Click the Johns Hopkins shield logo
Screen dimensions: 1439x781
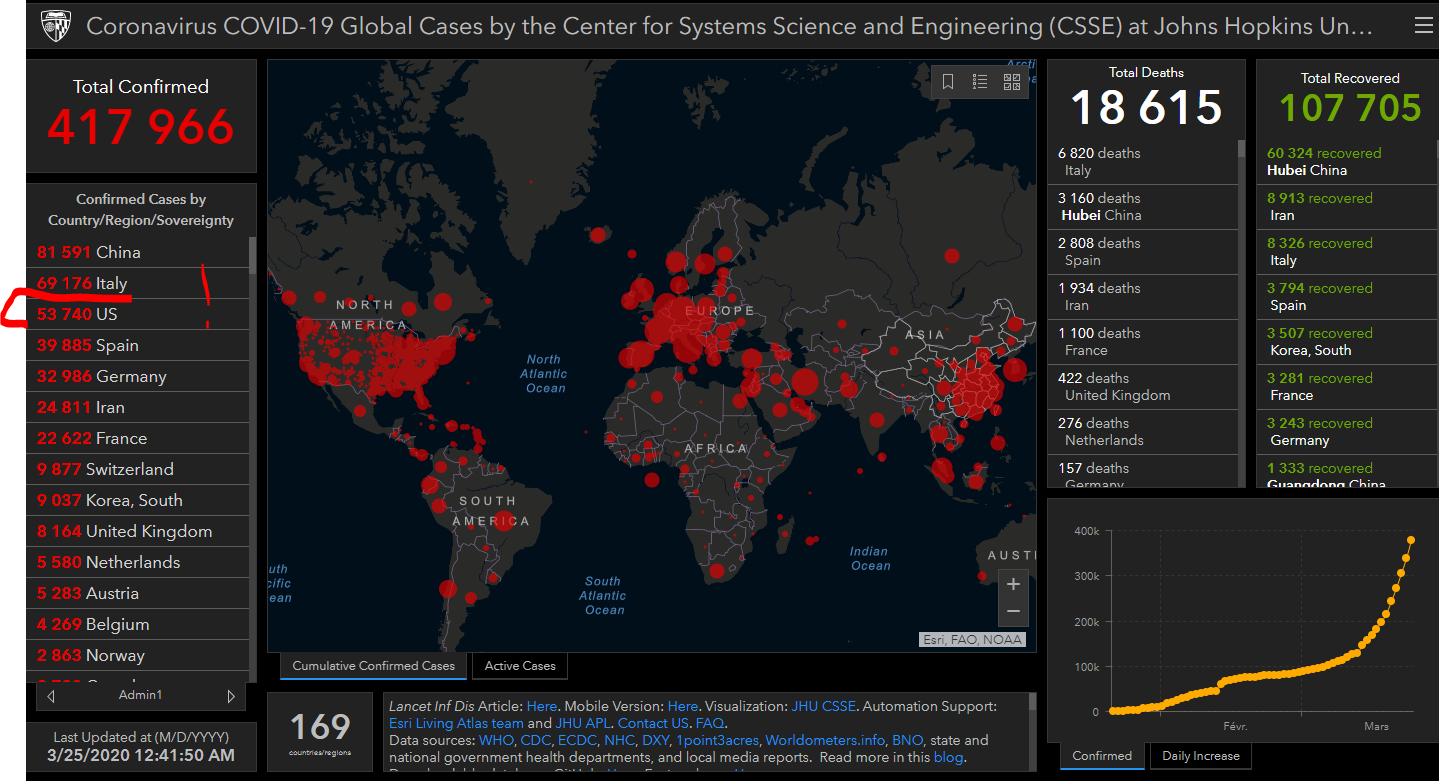[55, 27]
